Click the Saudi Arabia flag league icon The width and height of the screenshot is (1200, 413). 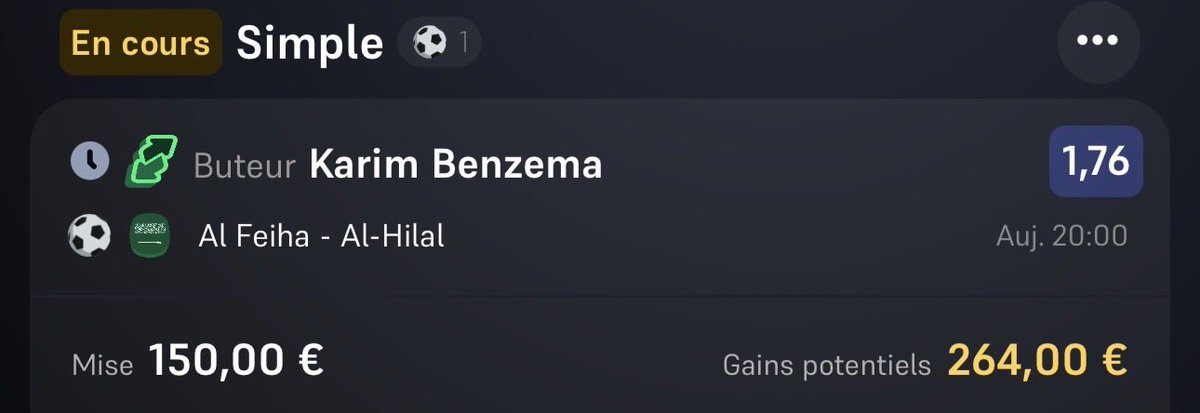150,237
